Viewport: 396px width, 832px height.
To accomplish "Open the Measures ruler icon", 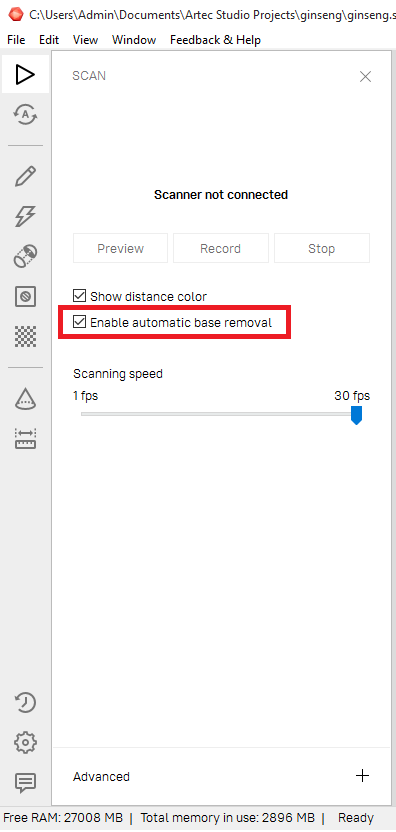I will click(x=25, y=439).
